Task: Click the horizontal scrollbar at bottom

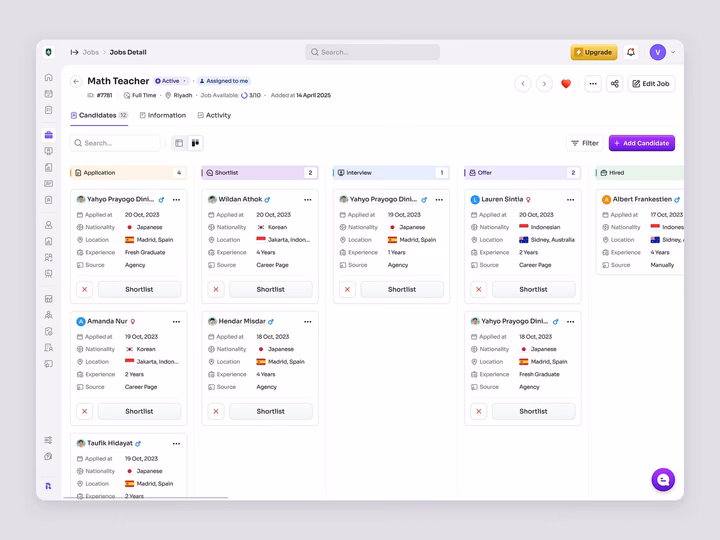Action: coord(146,497)
